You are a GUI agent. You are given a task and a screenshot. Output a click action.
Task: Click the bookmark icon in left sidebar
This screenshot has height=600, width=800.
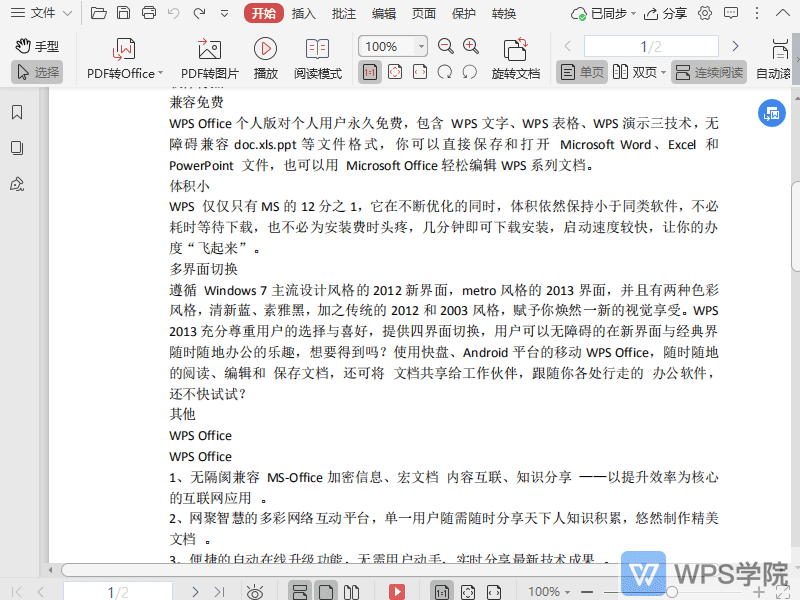pos(14,112)
